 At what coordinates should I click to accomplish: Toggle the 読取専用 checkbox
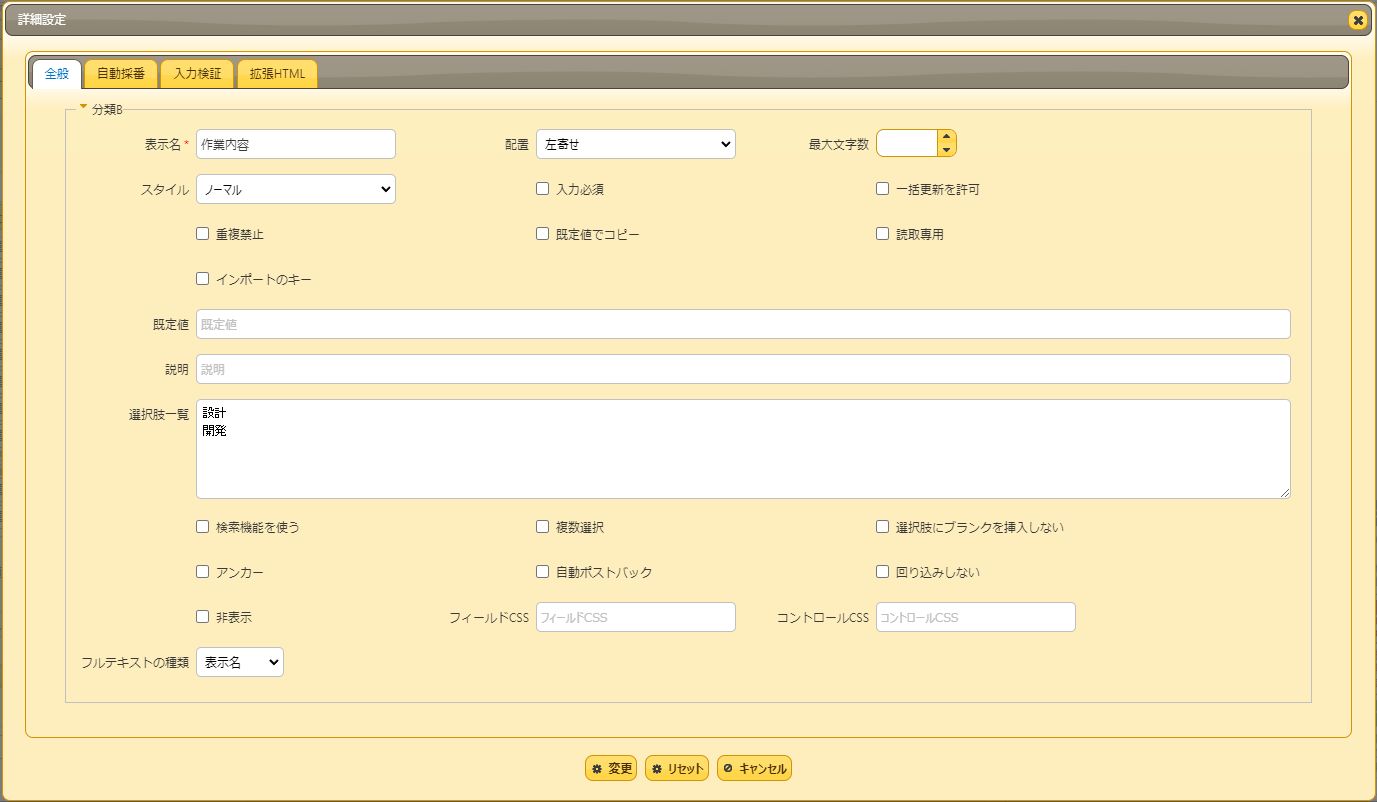click(883, 234)
